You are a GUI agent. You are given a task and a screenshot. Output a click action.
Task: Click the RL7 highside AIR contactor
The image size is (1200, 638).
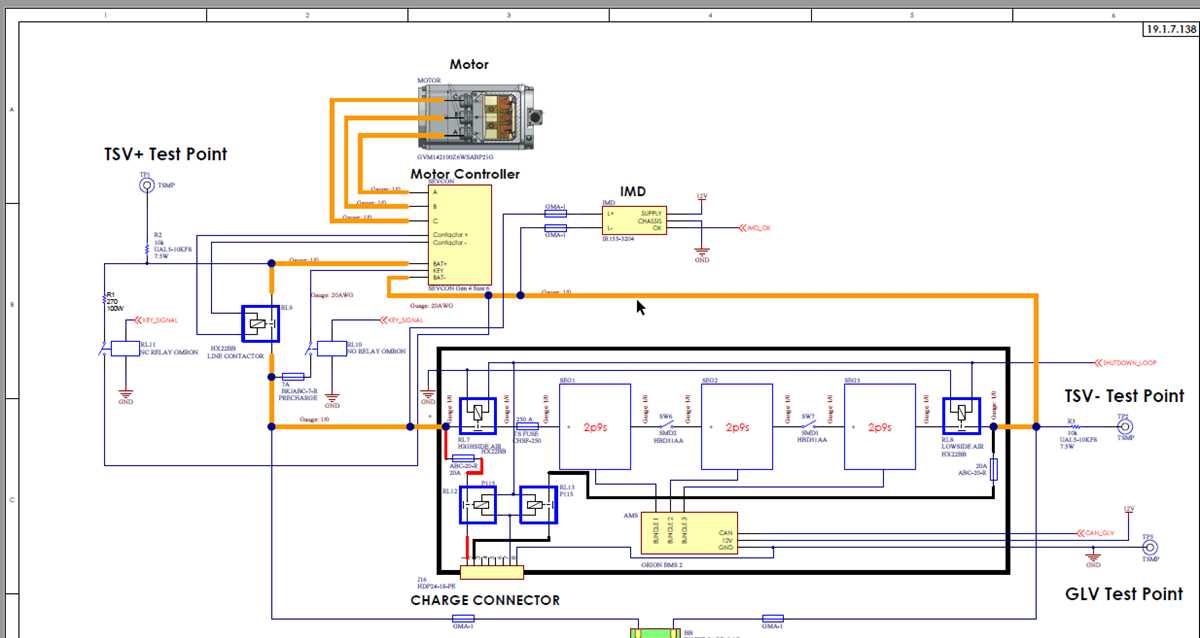point(478,414)
